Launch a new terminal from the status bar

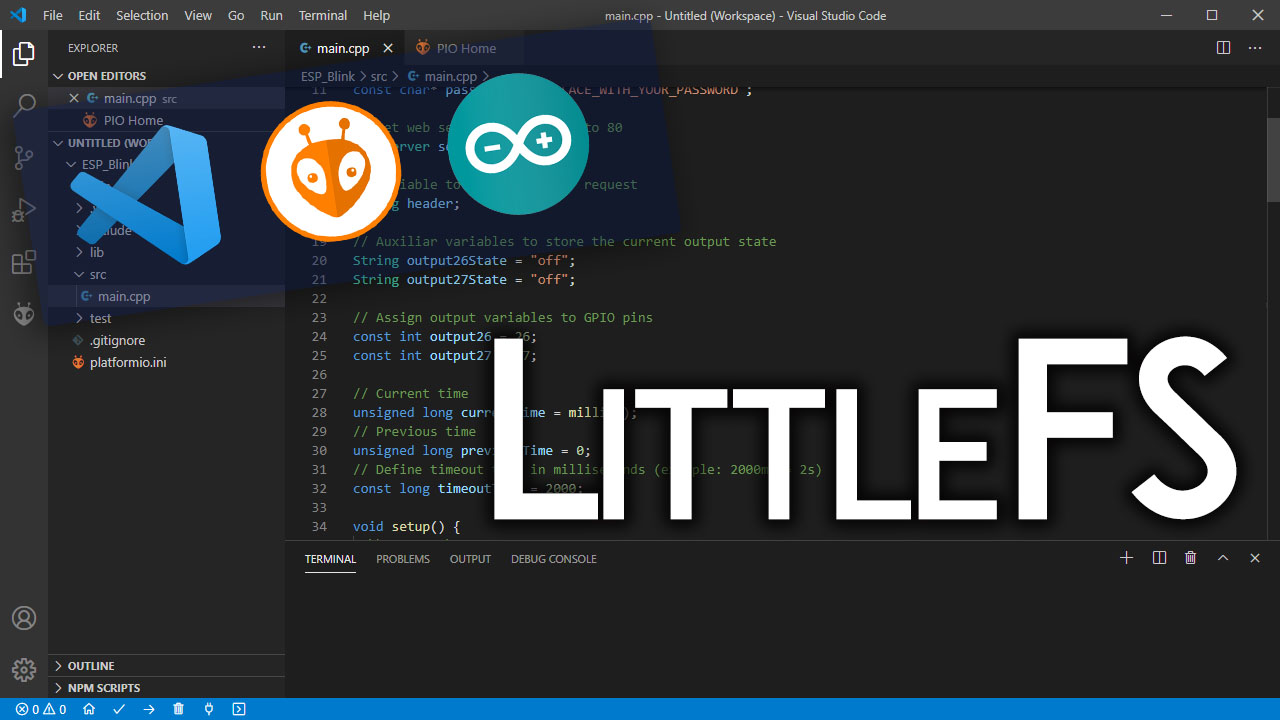click(239, 709)
